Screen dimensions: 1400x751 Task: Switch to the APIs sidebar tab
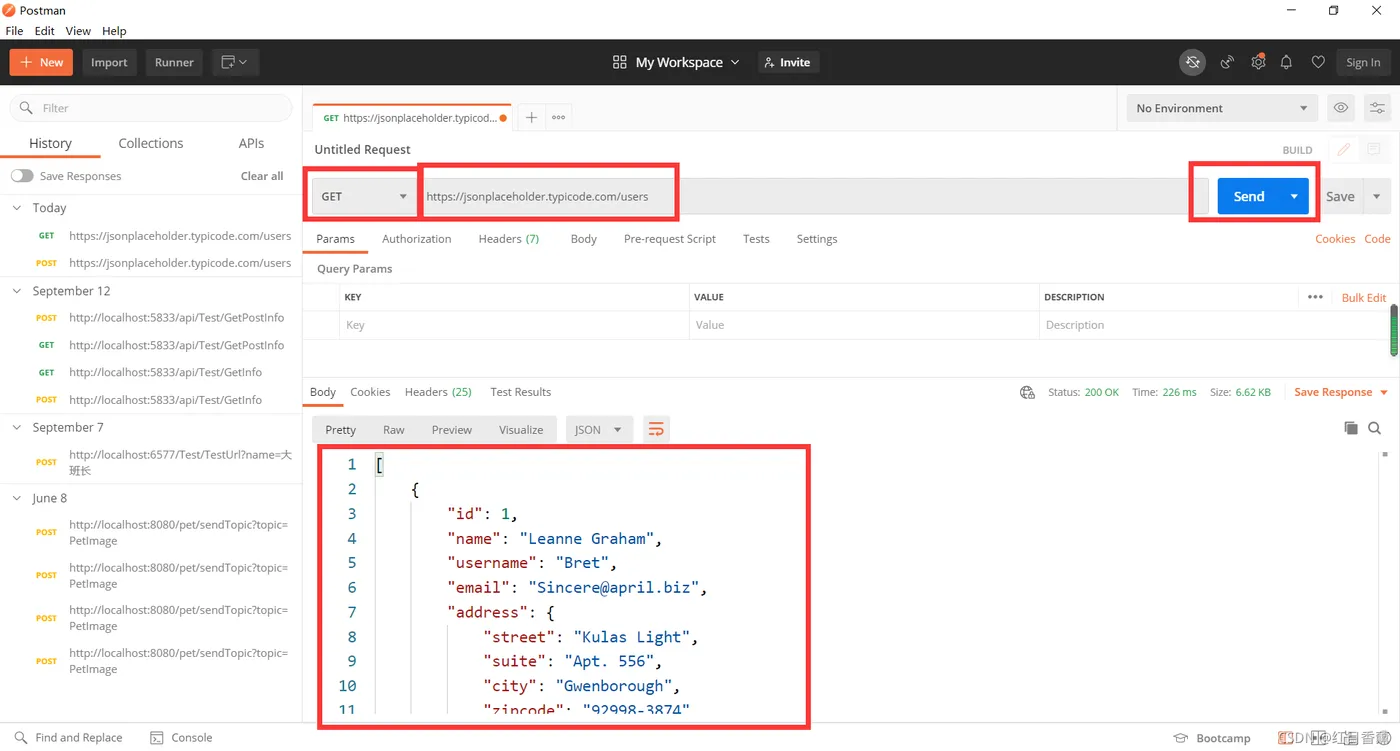pos(251,143)
